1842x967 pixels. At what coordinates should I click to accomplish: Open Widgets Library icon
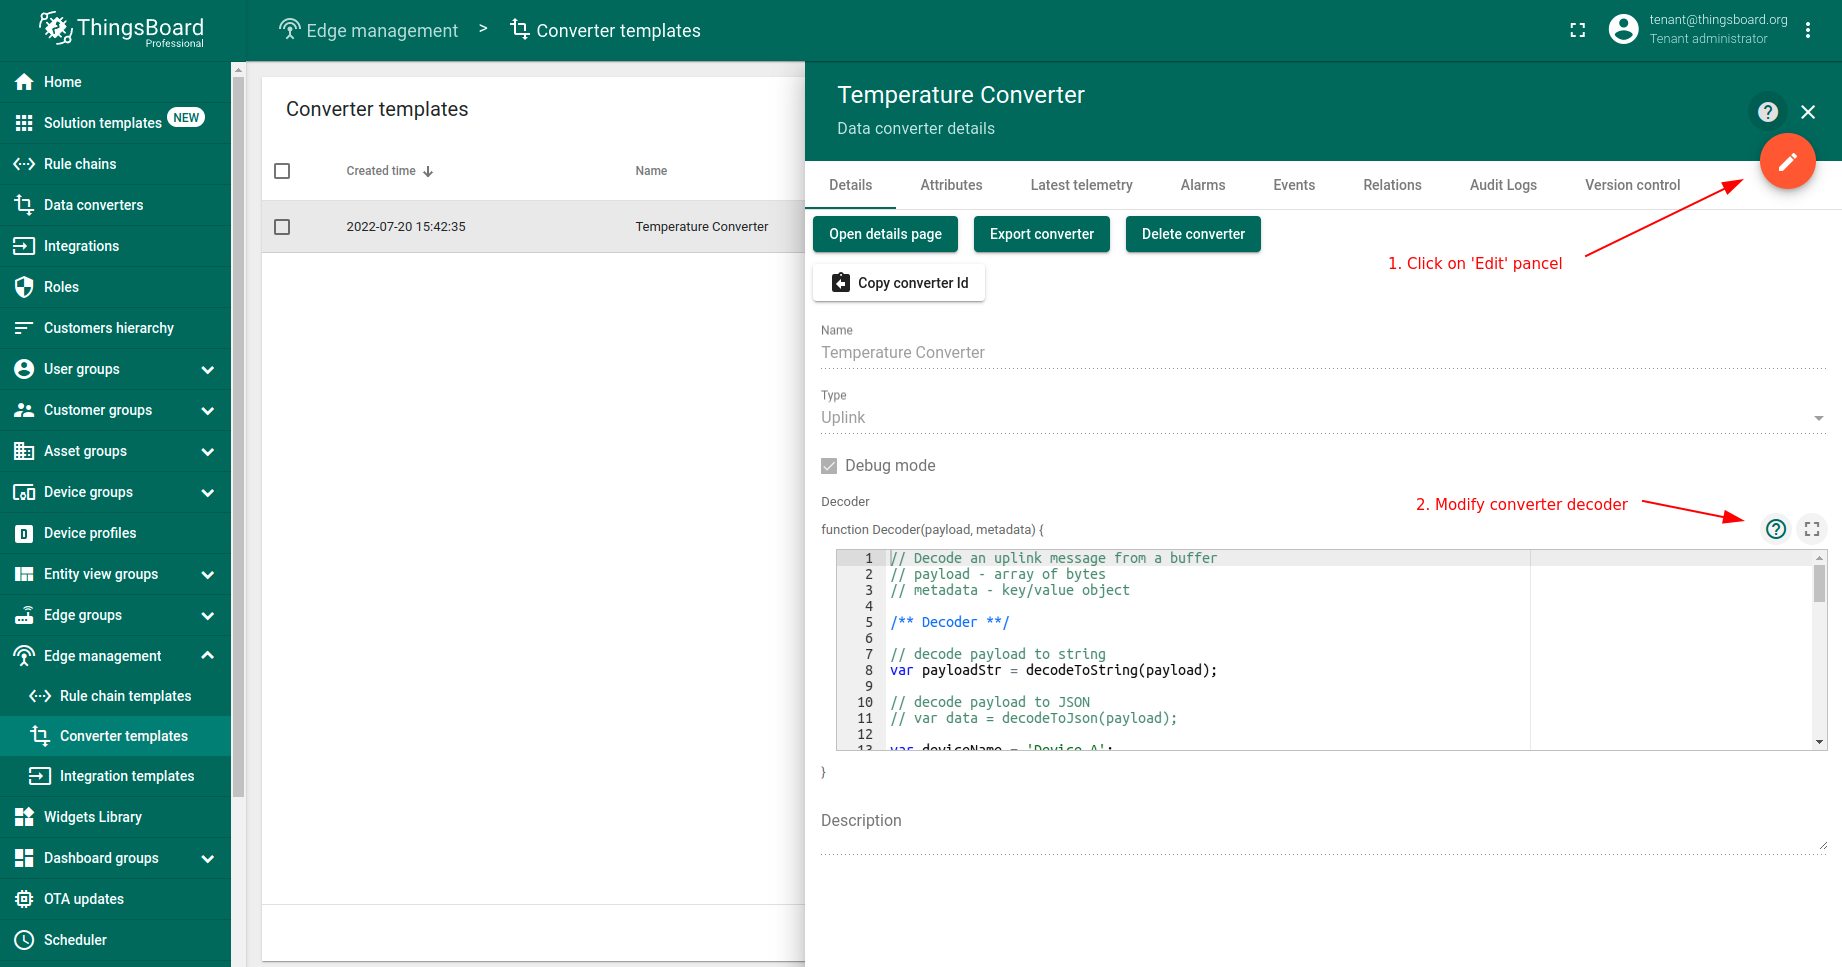click(24, 817)
